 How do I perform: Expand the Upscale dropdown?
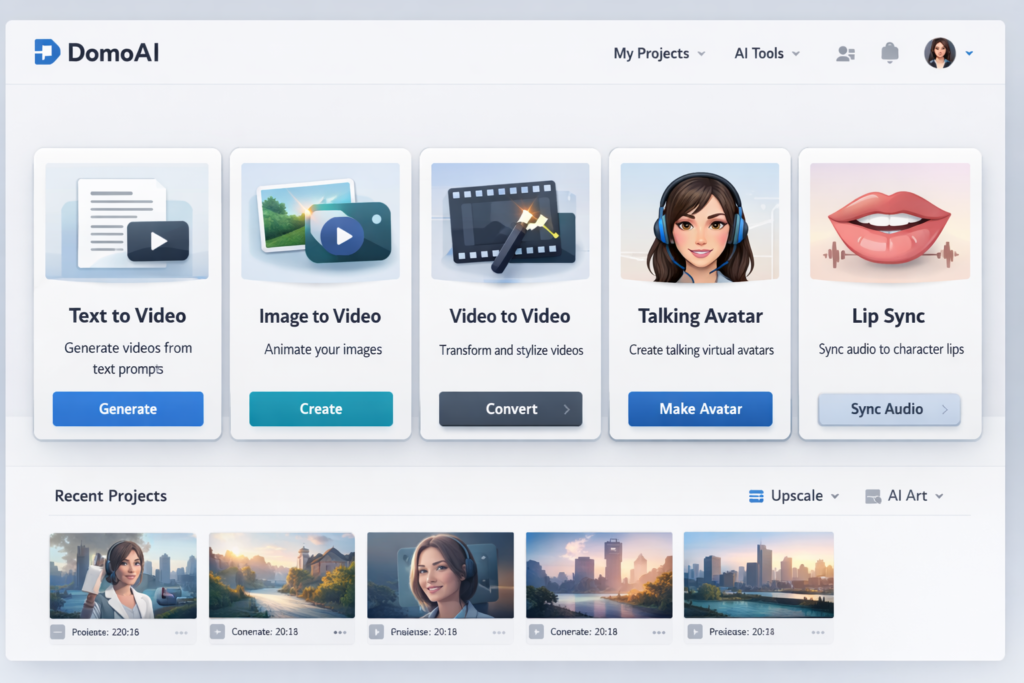point(793,496)
